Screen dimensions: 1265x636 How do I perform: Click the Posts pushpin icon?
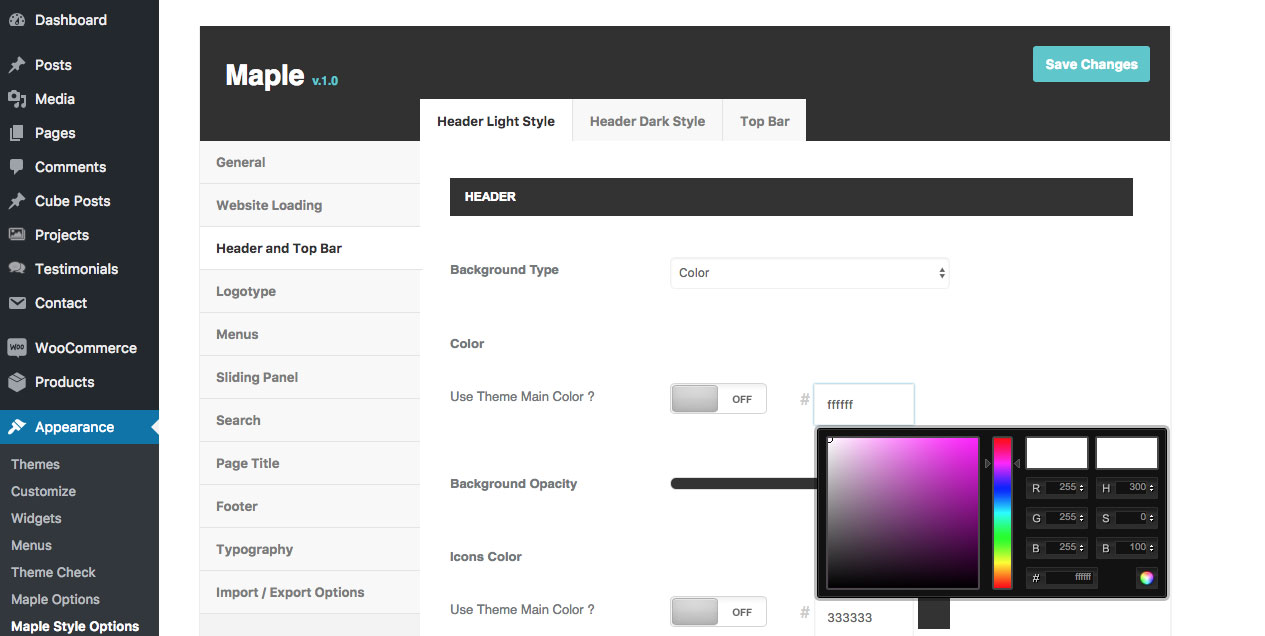17,65
